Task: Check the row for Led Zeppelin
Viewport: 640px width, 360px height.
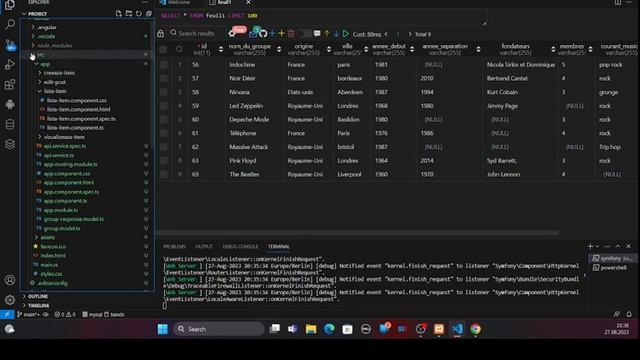Action: 164,106
